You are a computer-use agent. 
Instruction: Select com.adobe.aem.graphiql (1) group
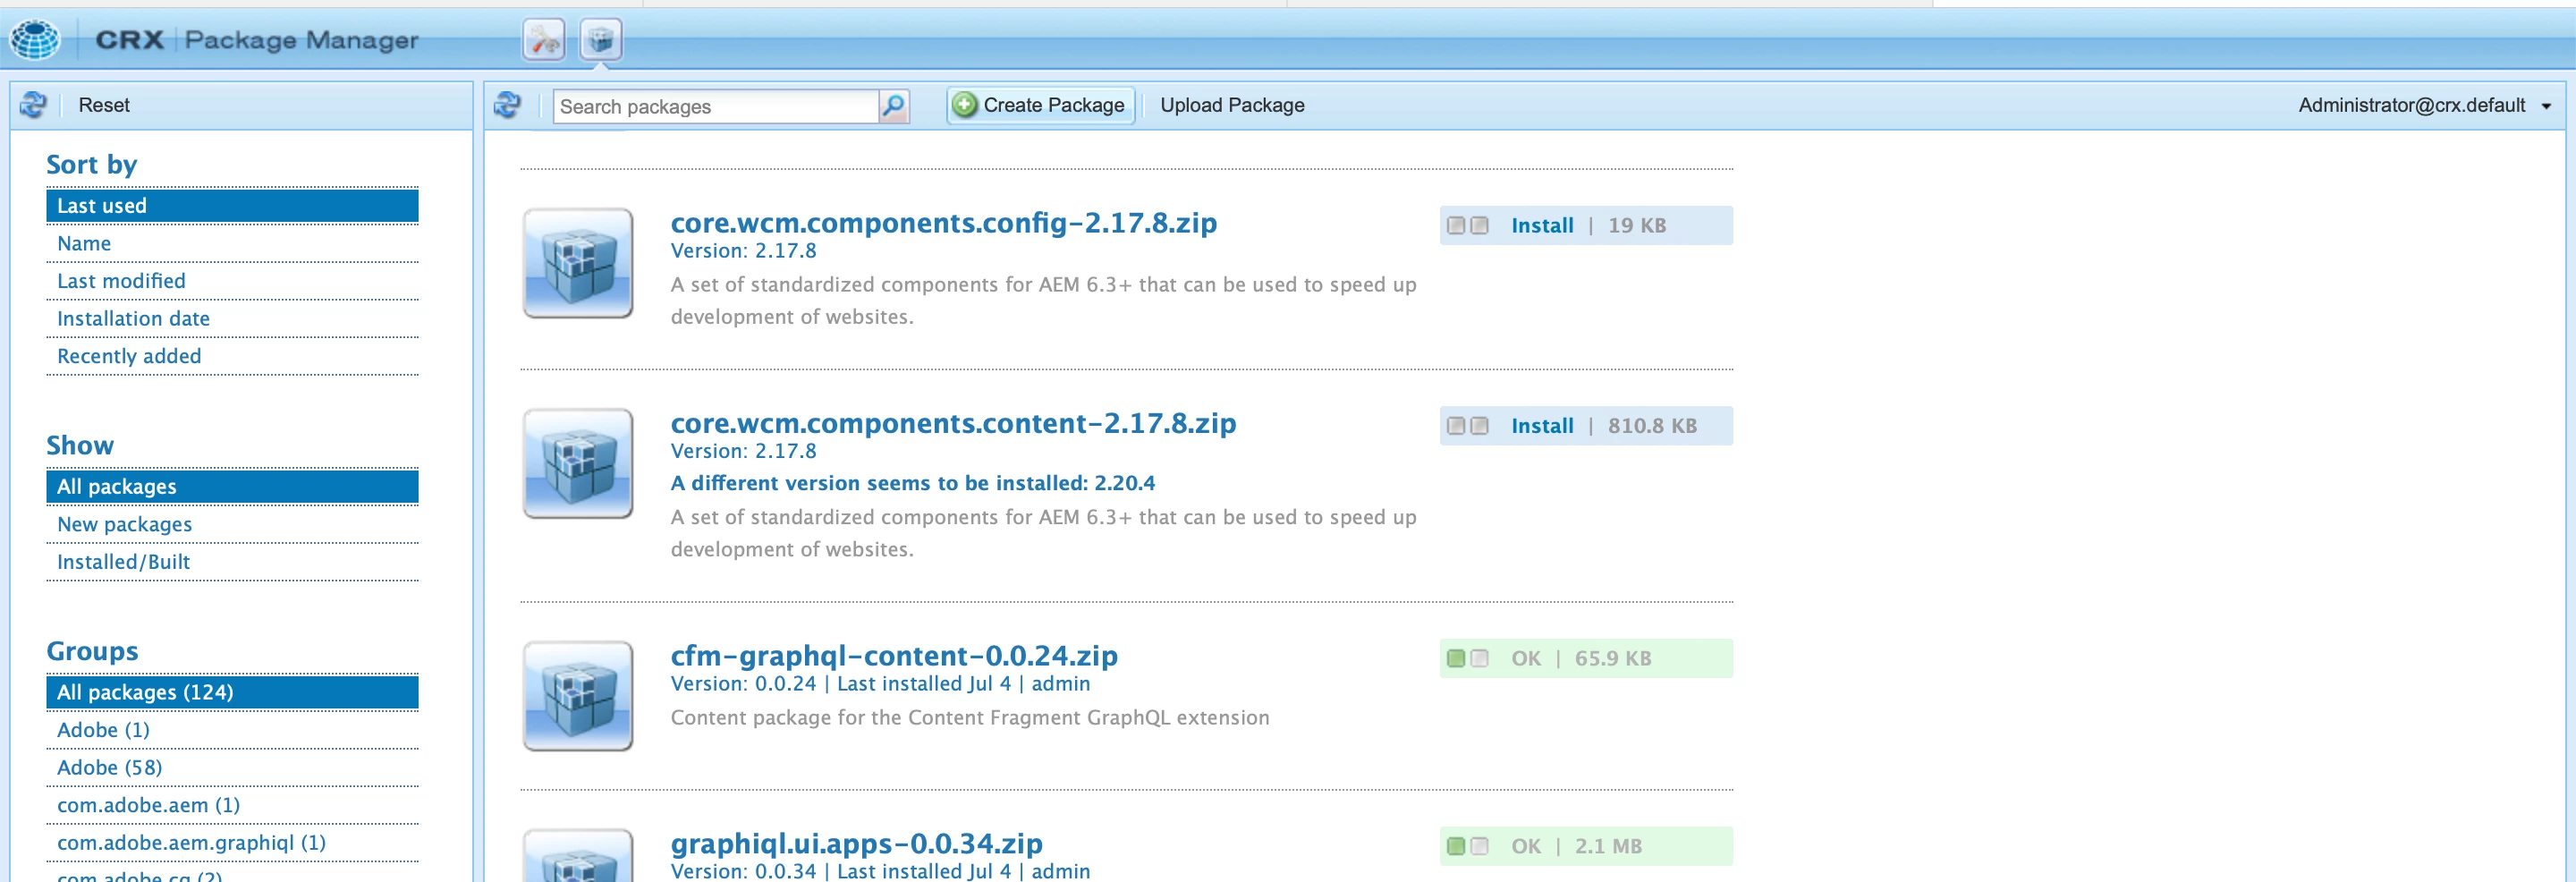[232, 843]
